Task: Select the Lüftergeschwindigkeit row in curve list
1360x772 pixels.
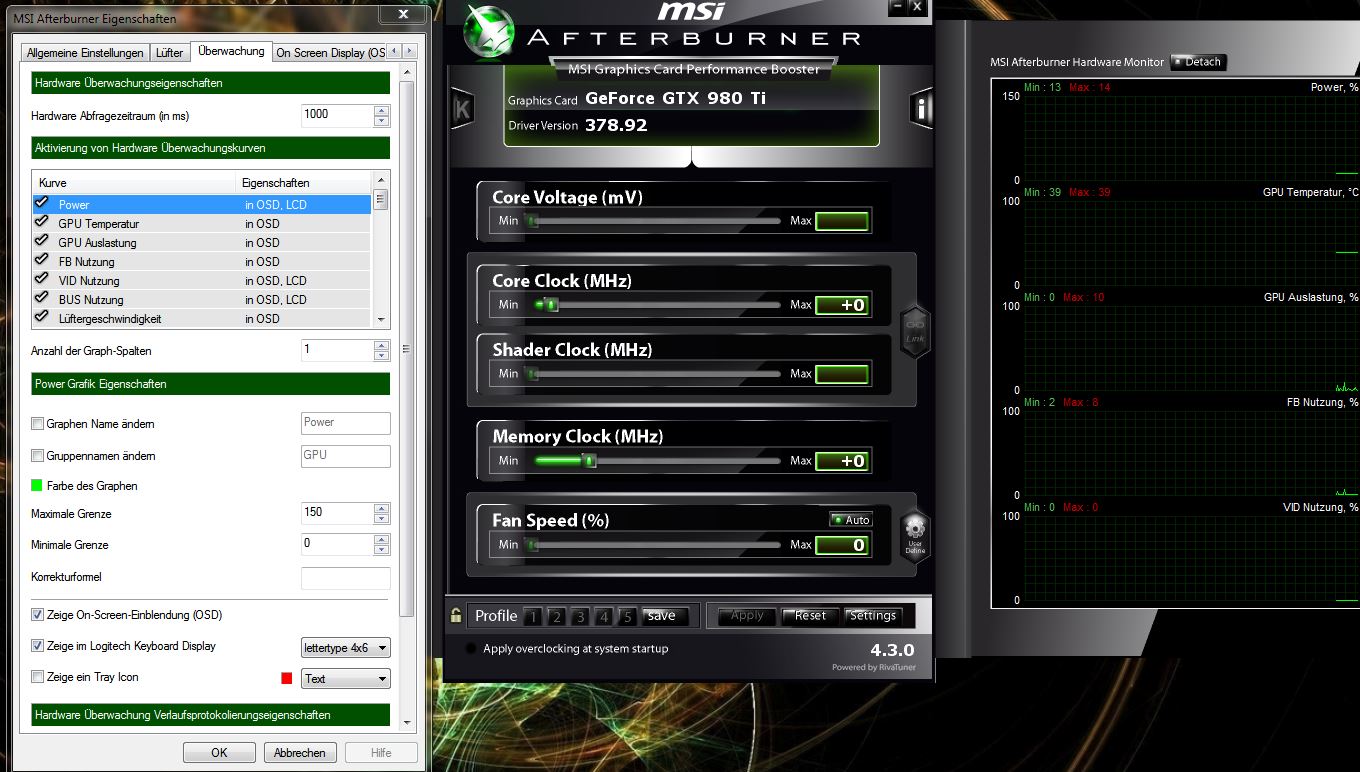Action: point(201,318)
